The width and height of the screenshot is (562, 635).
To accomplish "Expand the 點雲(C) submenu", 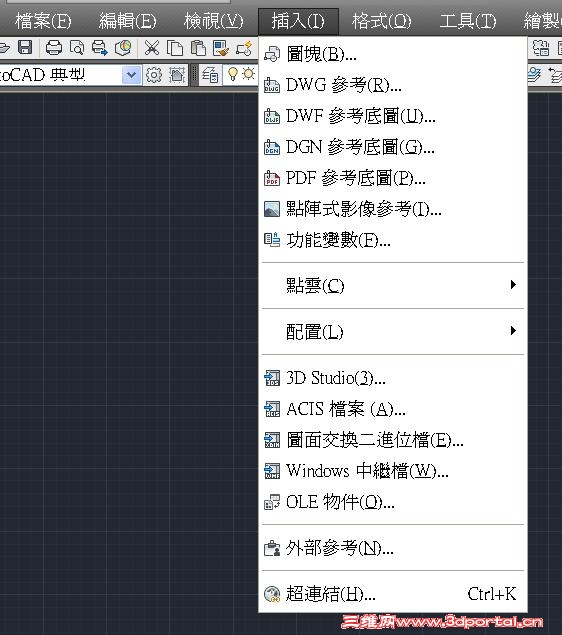I will 393,285.
